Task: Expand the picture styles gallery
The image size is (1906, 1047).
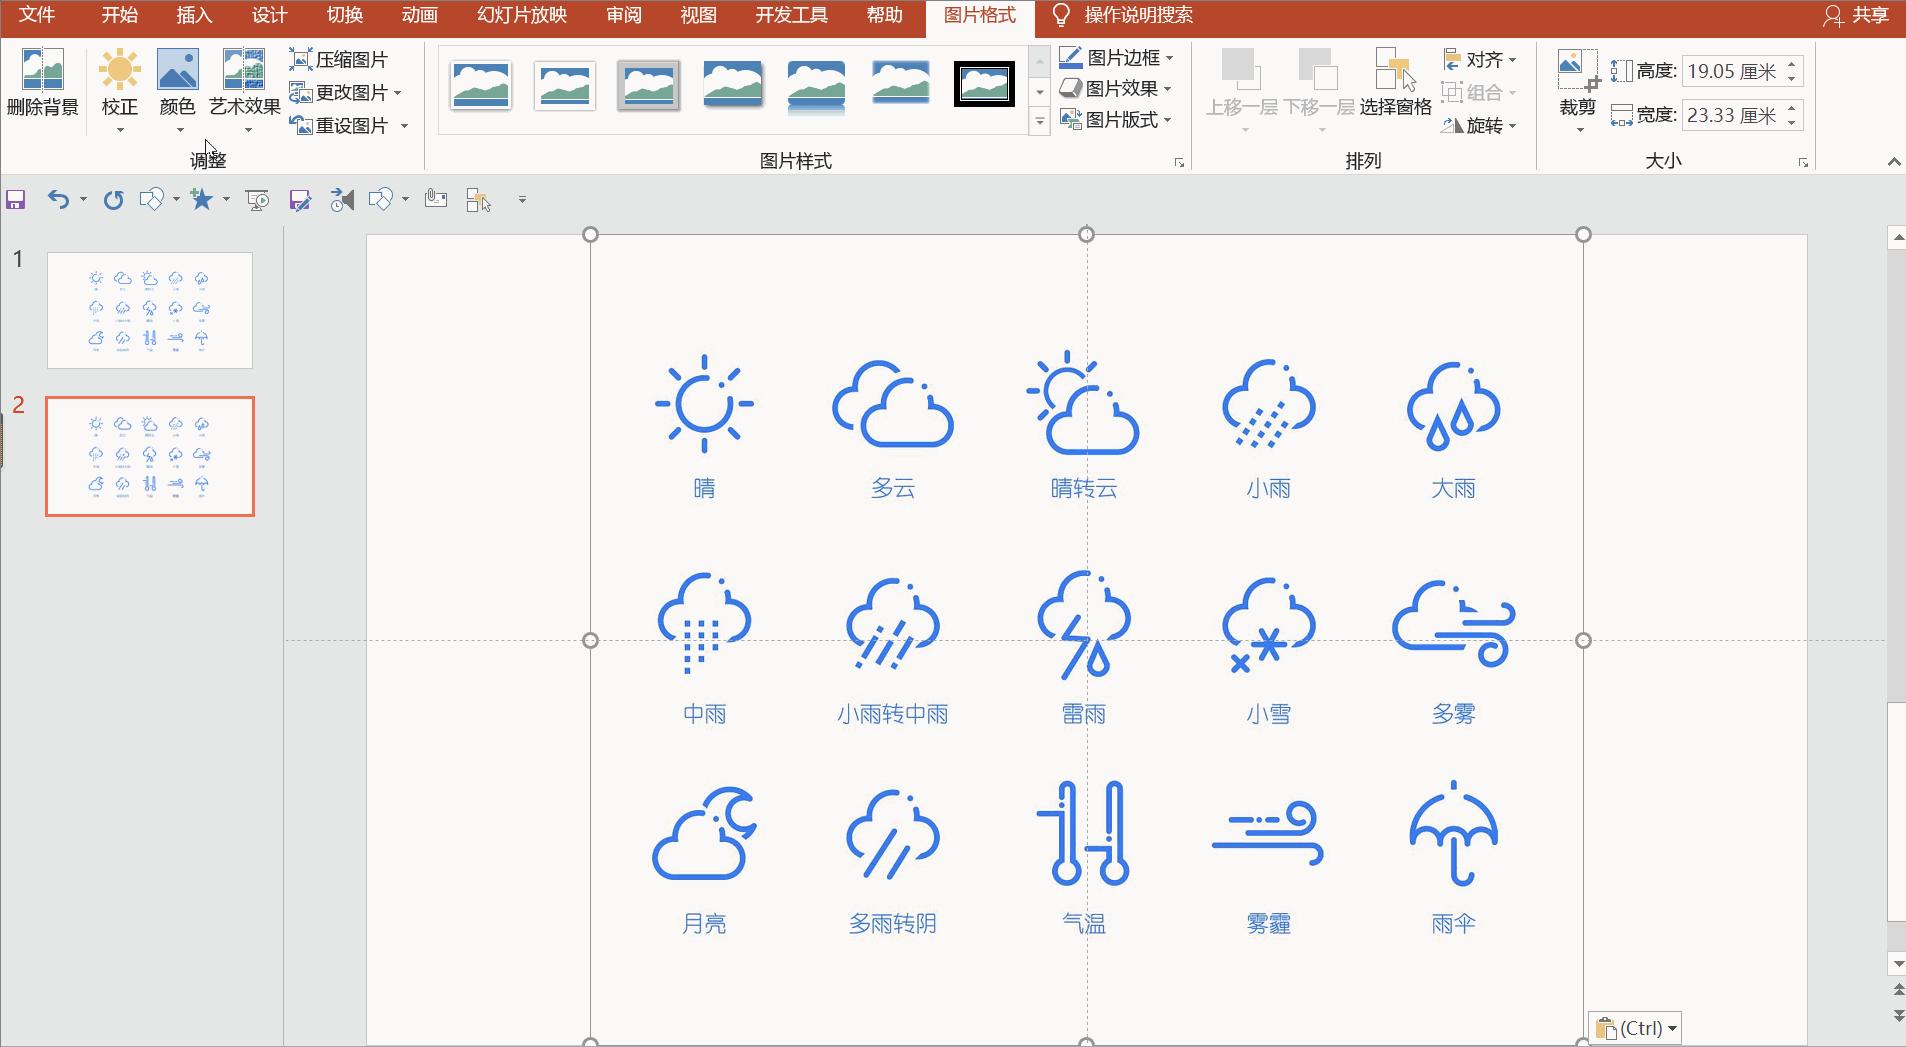Action: click(x=1040, y=119)
